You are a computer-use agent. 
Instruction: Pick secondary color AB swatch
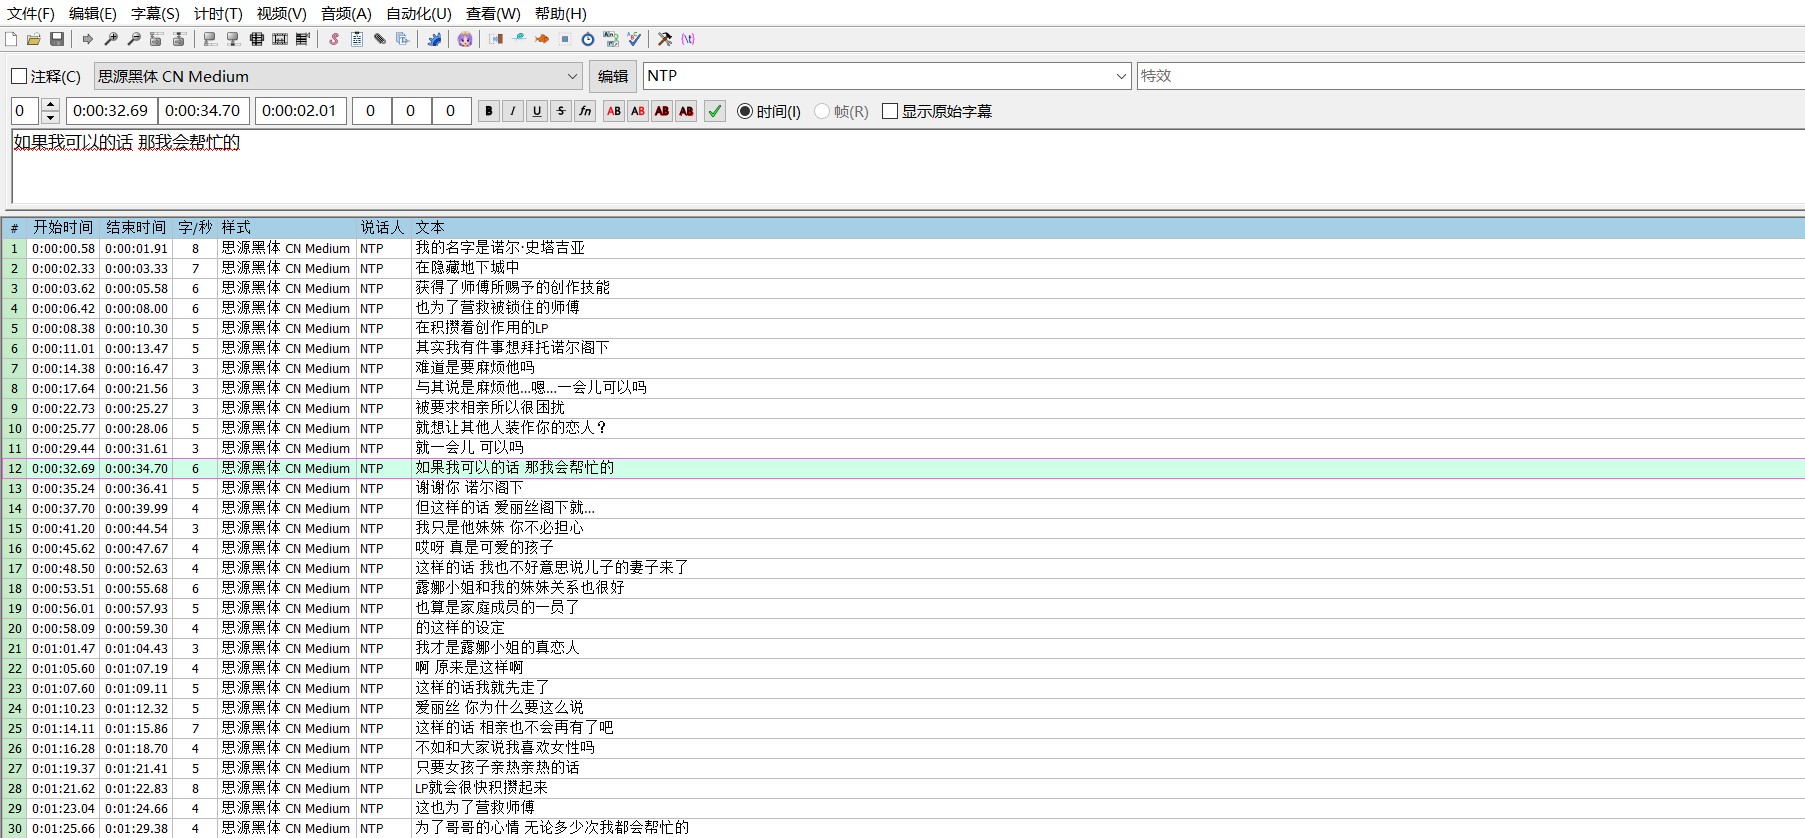[x=638, y=111]
